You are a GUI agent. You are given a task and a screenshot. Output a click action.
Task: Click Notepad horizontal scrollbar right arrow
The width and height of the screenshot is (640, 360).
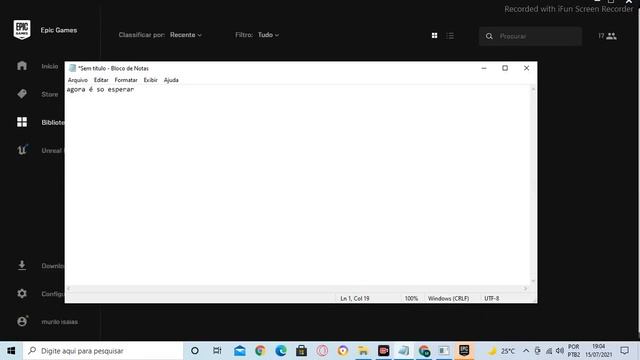525,288
